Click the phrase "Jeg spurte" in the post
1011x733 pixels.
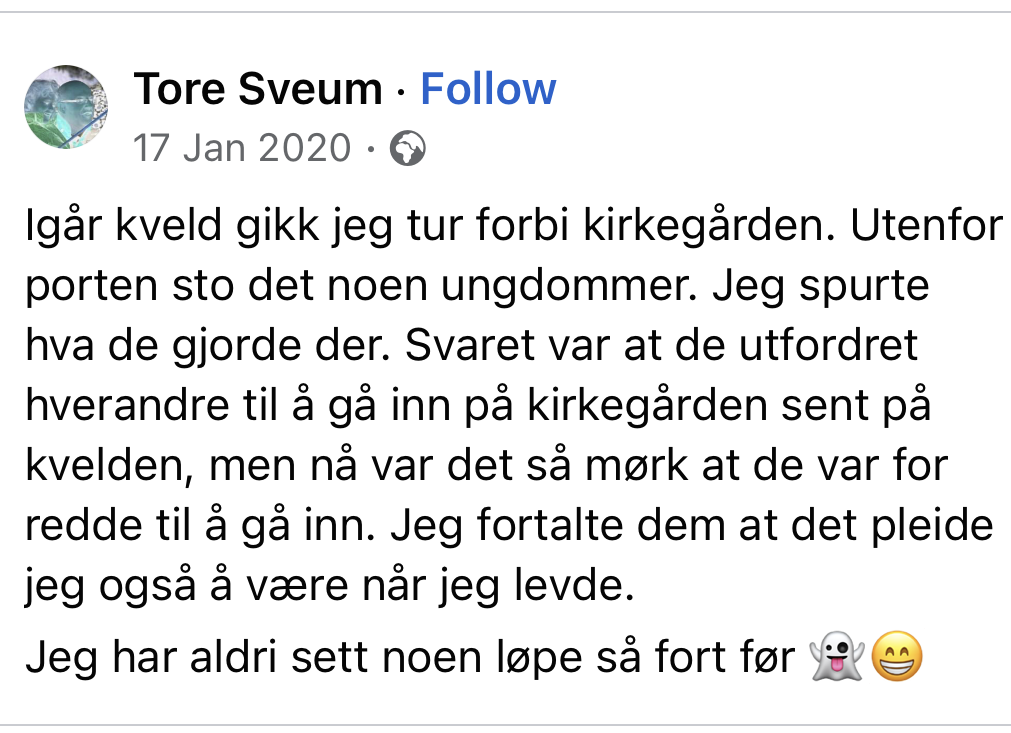click(x=822, y=287)
